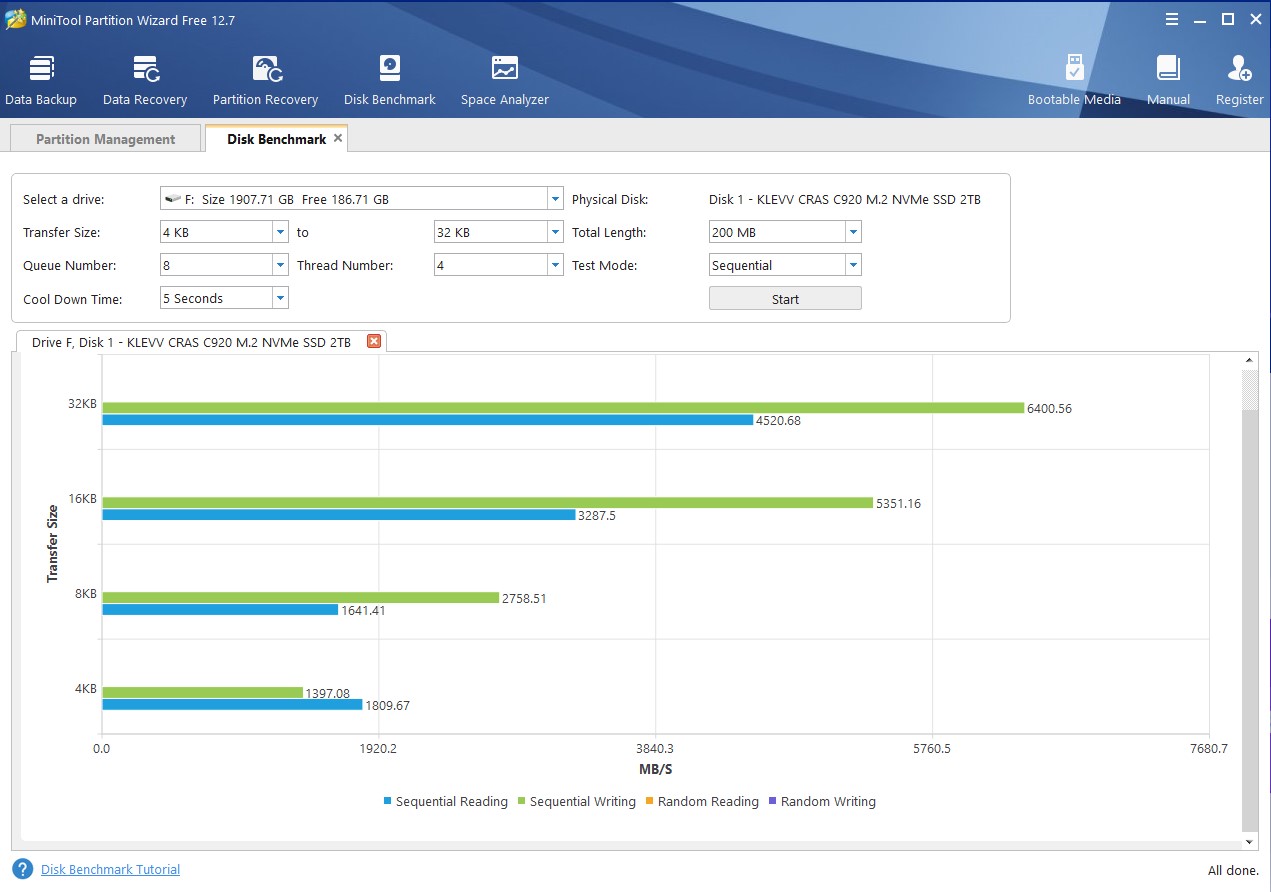Screen dimensions: 1271x892
Task: Click the 8KB sequential writing bar
Action: (300, 598)
